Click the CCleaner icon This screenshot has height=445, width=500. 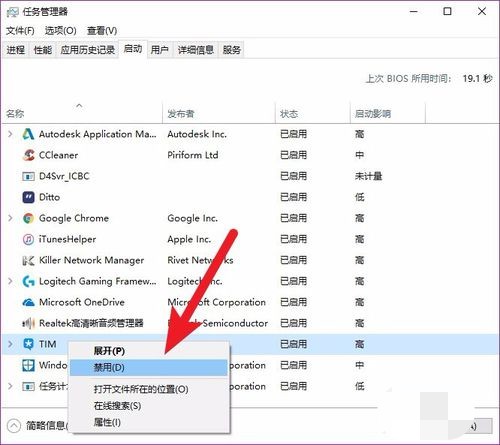[x=28, y=155]
